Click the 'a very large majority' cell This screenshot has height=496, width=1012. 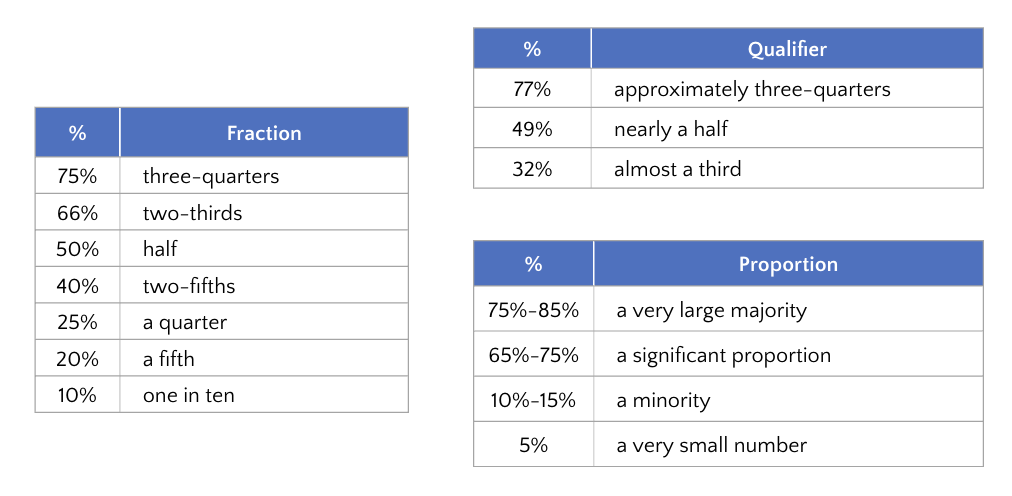click(x=712, y=310)
